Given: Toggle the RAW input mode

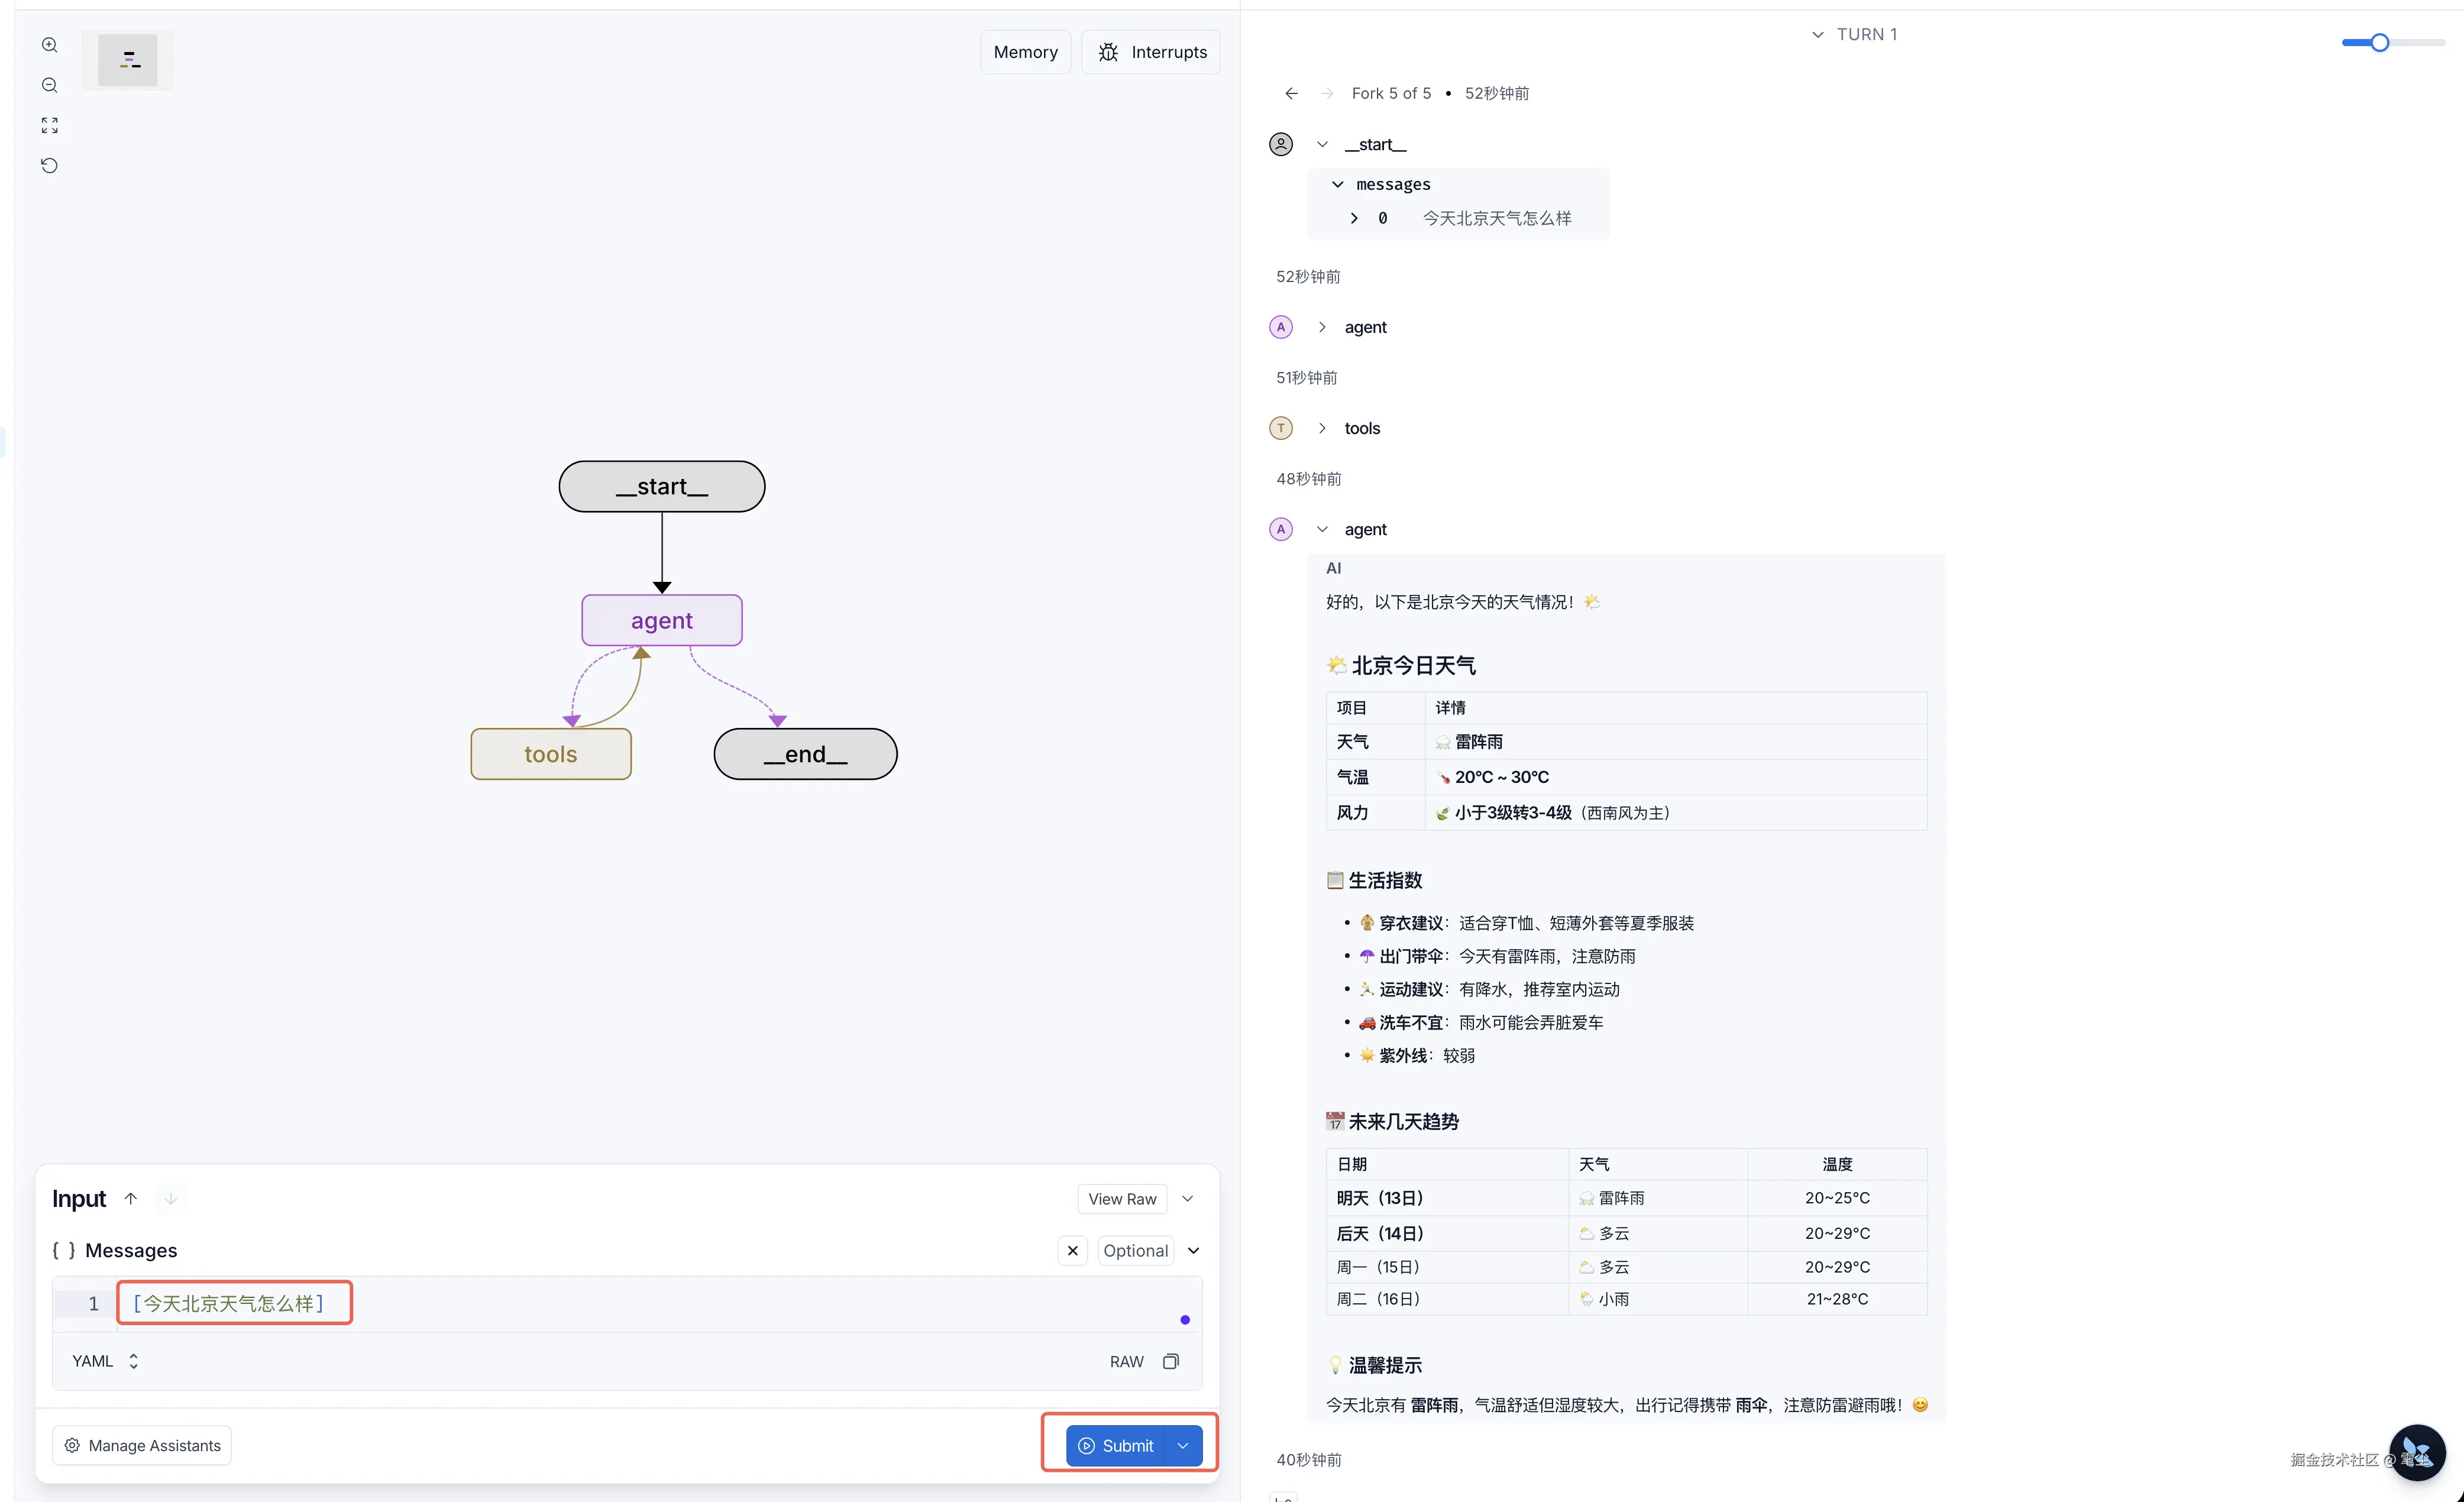Looking at the screenshot, I should 1126,1361.
